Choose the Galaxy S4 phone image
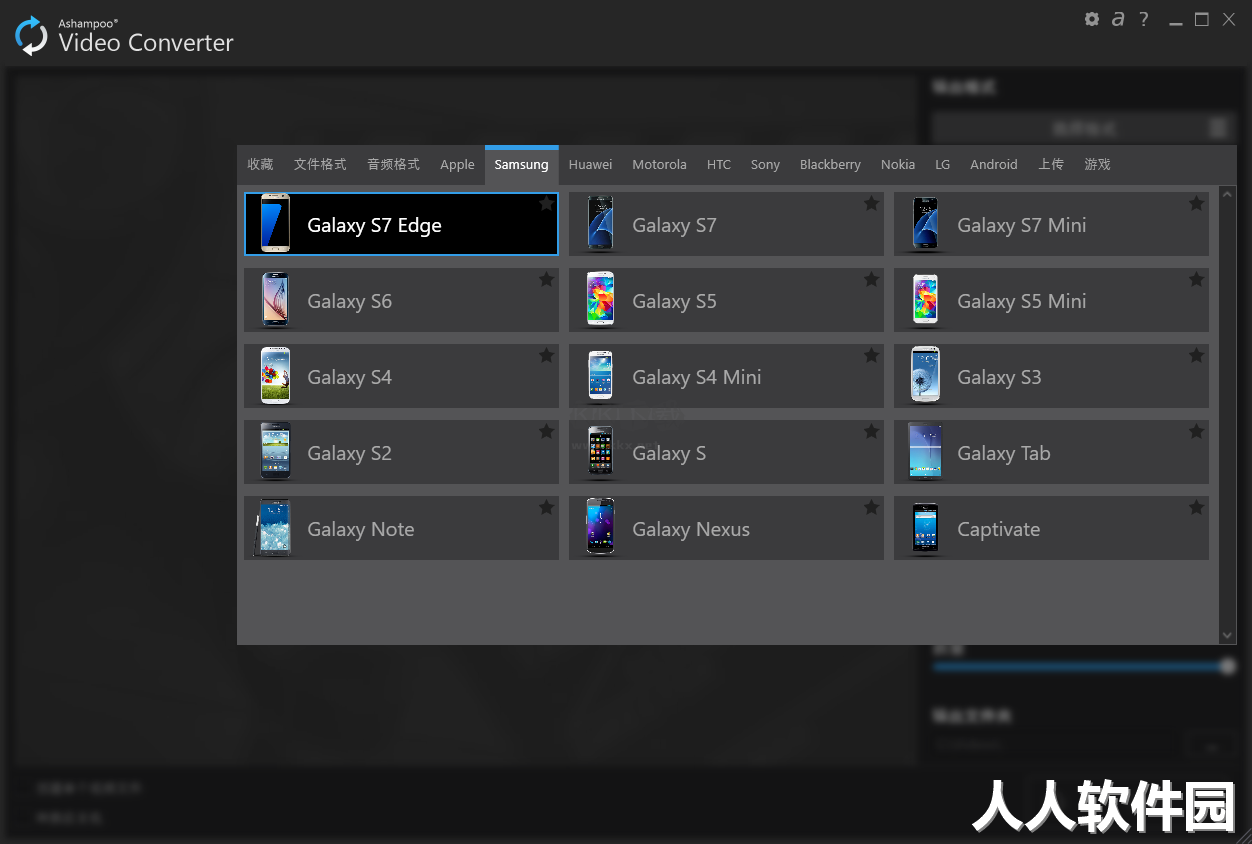1252x844 pixels. pos(275,376)
